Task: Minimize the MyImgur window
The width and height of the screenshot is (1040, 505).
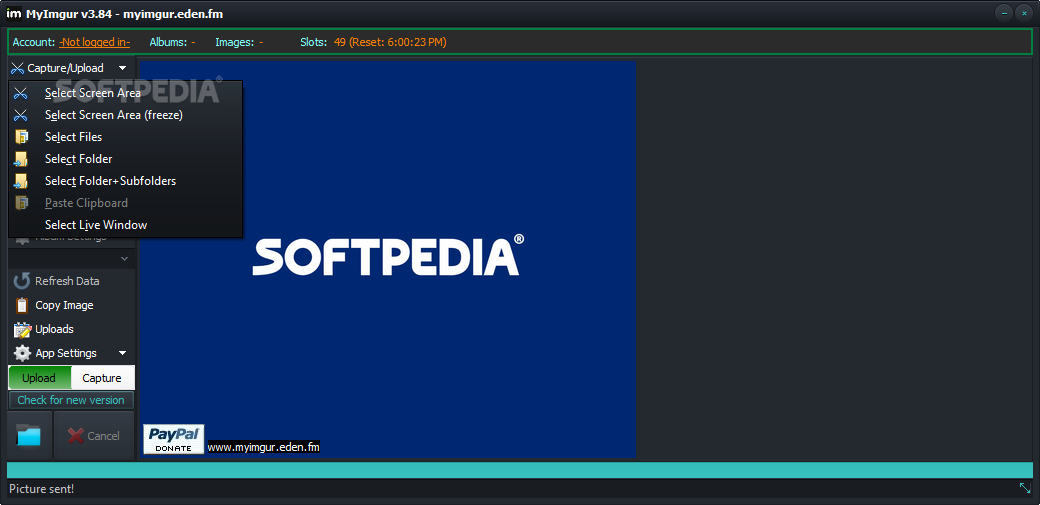Action: click(1006, 13)
